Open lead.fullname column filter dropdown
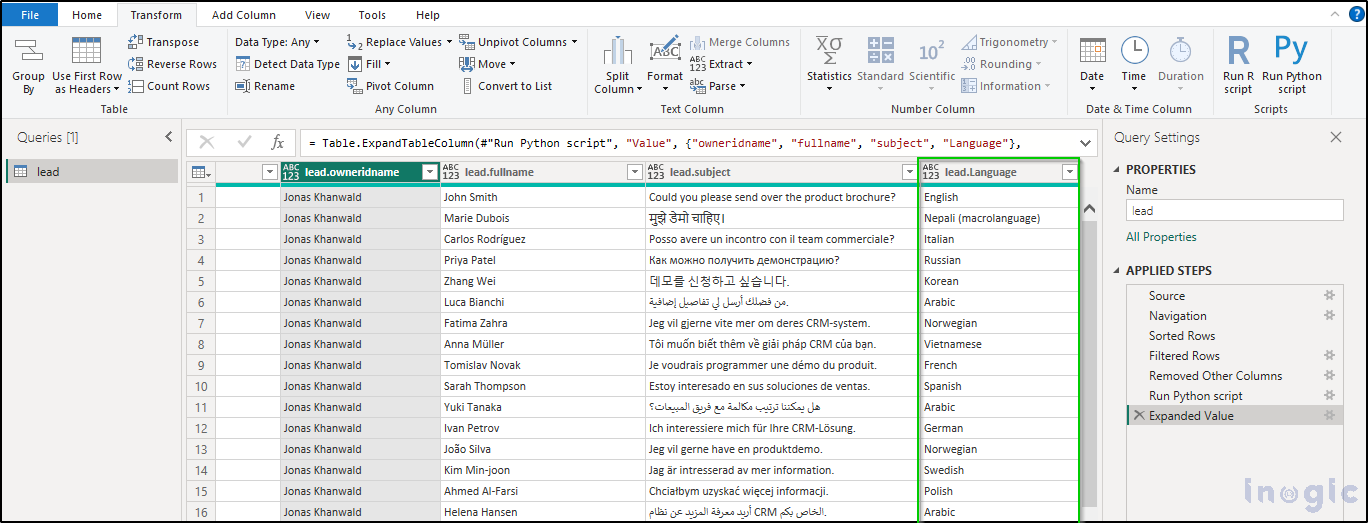The image size is (1368, 523). (634, 172)
